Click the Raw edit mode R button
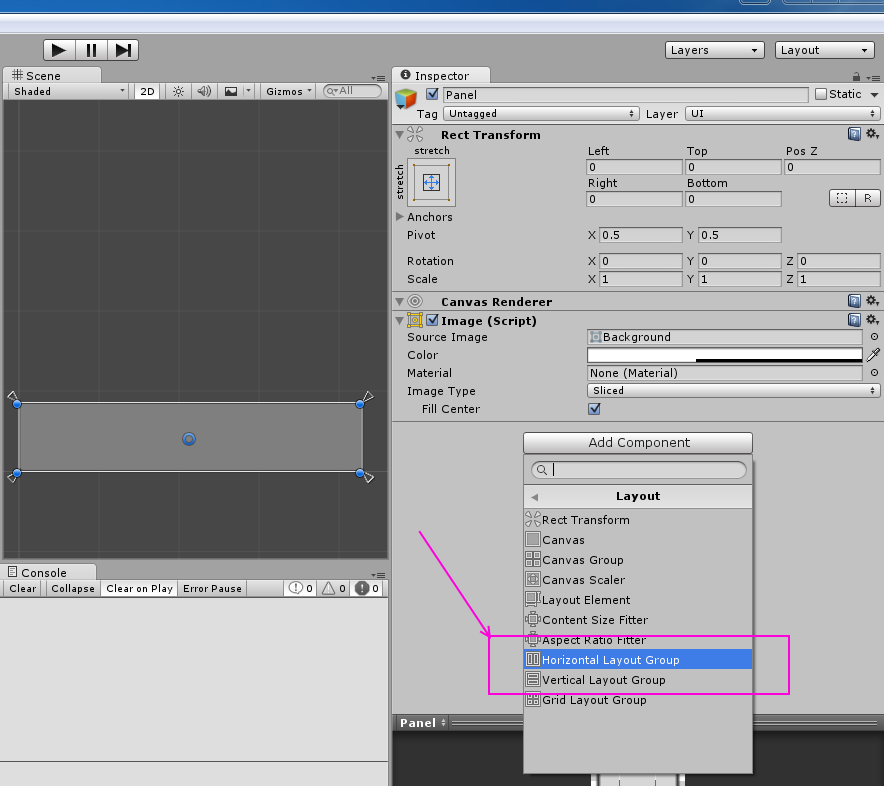 [868, 198]
